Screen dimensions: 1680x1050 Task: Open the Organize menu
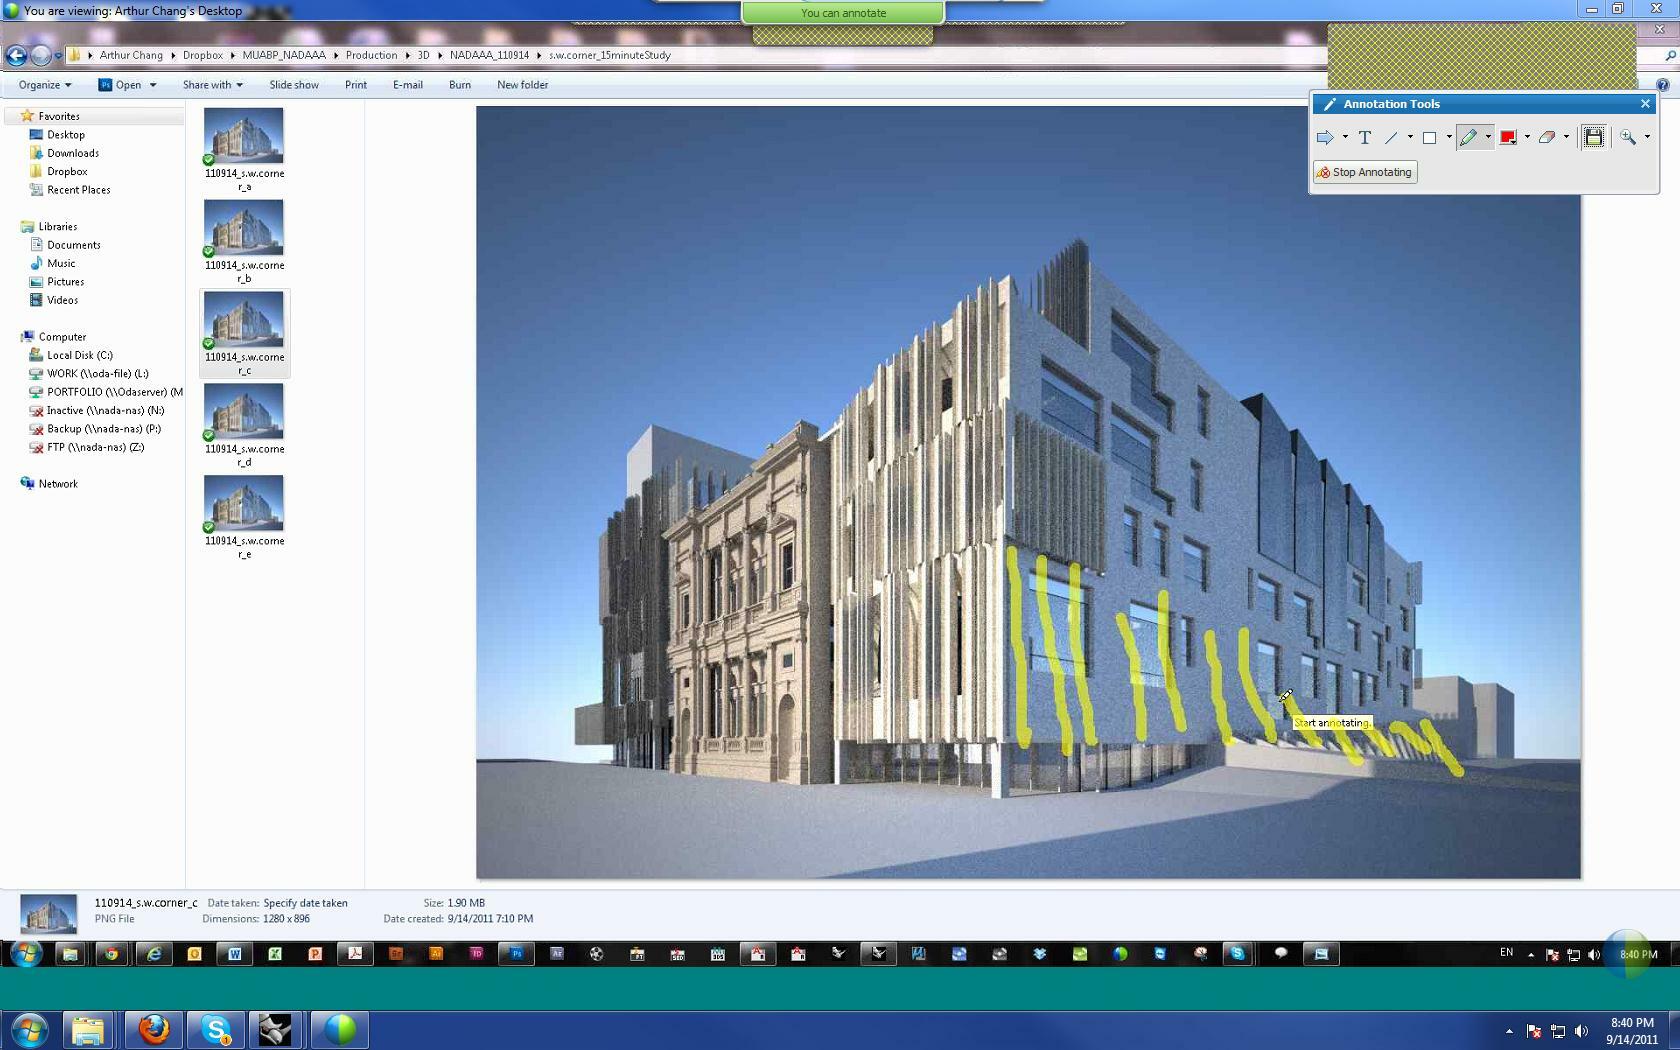click(x=45, y=85)
